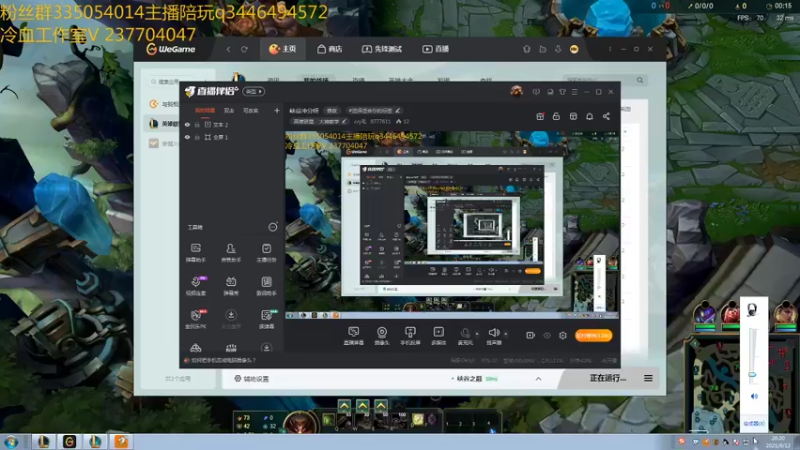This screenshot has height=450, width=800.
Task: Open the version pill next to 直播伴侣 logo
Action: pyautogui.click(x=254, y=91)
